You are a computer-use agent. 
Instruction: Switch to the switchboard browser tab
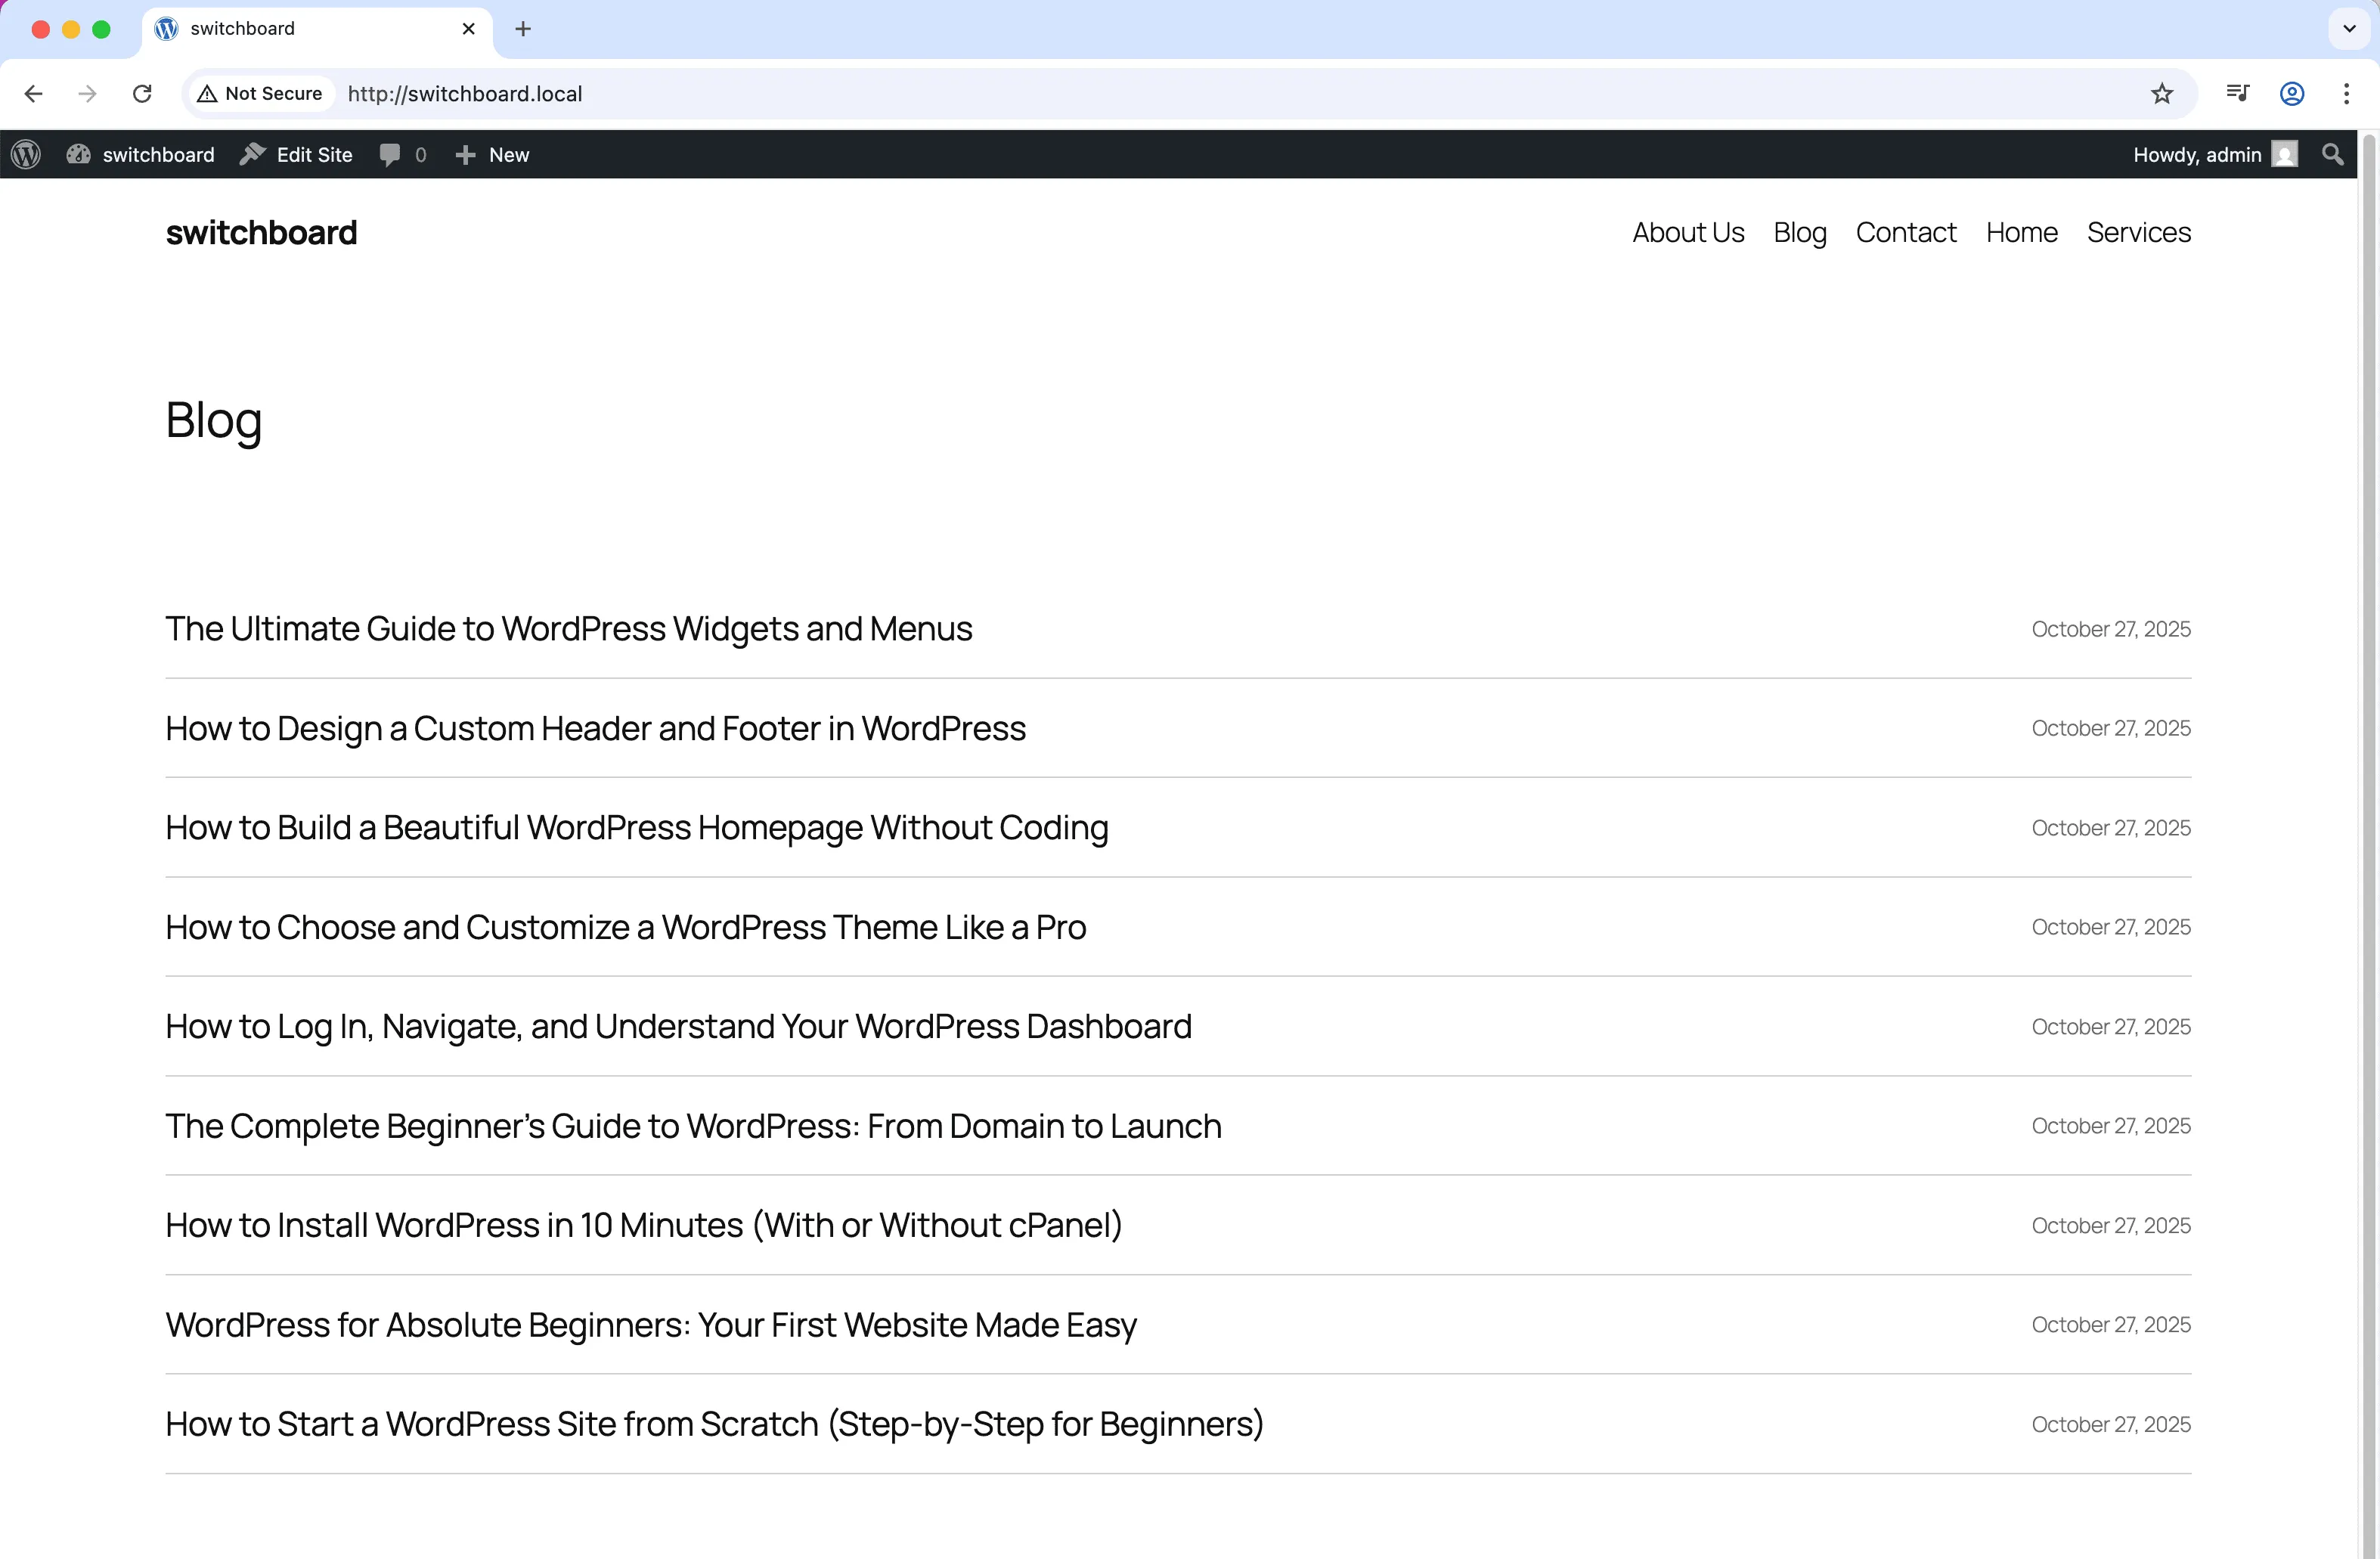[x=300, y=29]
